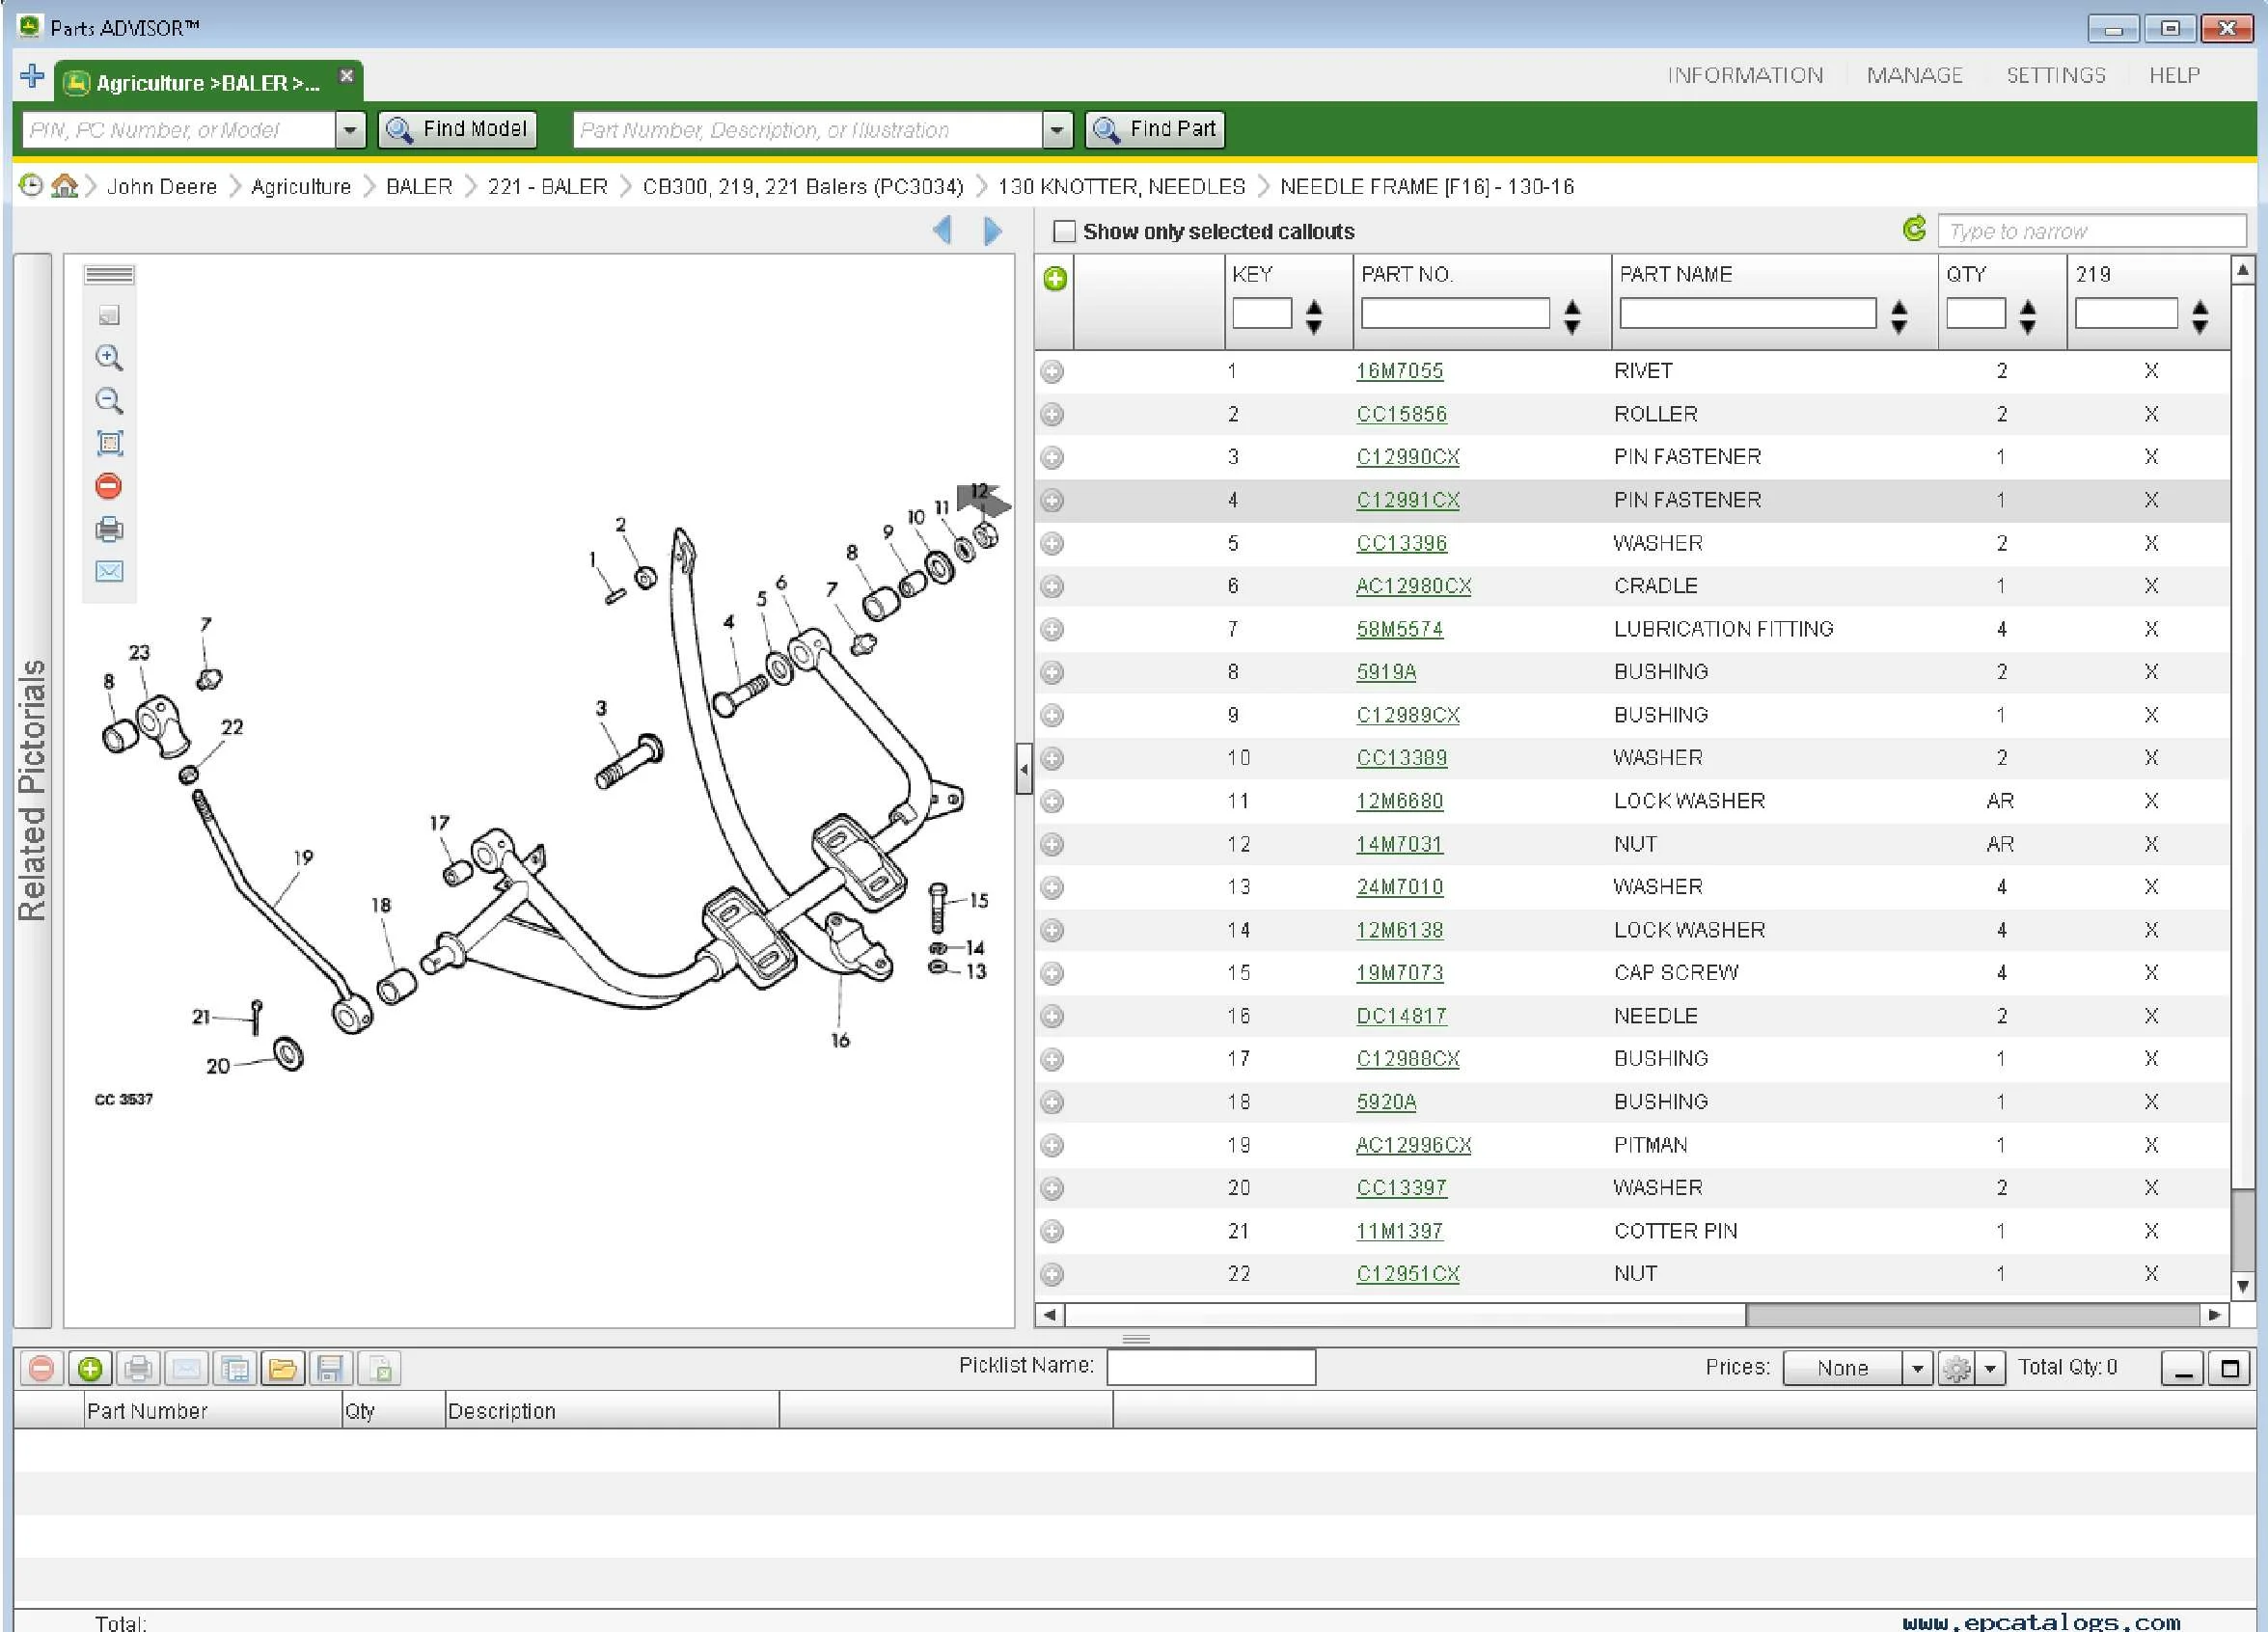Print the picklist

[x=138, y=1368]
